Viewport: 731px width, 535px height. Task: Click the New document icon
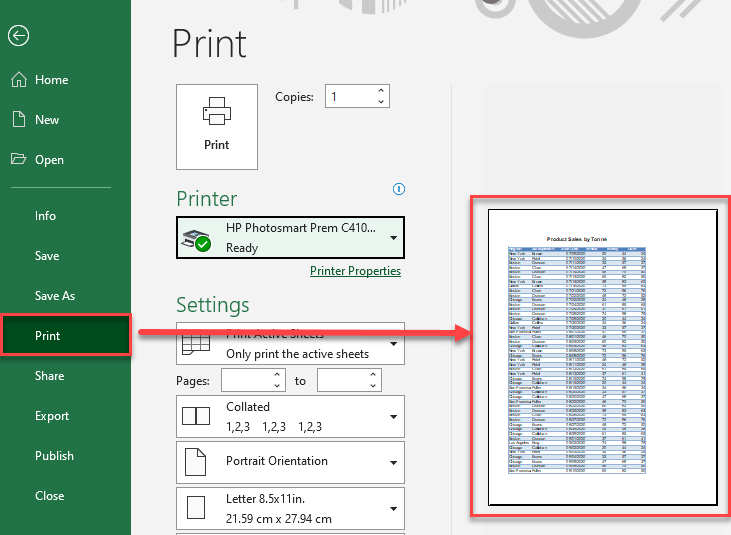tap(18, 120)
